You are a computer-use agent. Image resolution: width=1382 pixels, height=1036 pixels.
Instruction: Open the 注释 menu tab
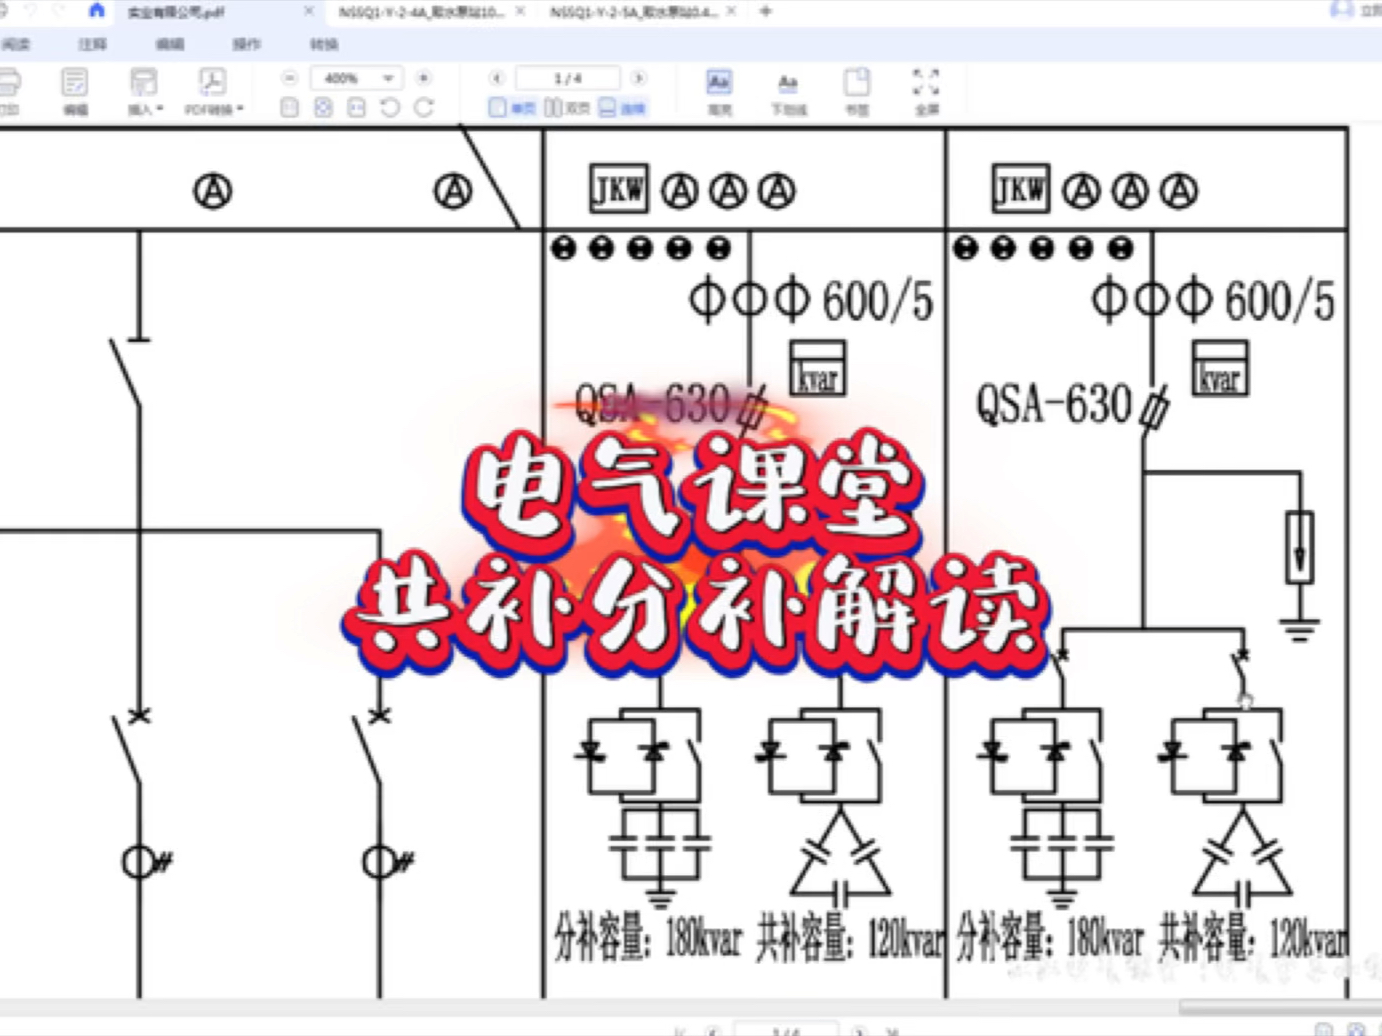click(92, 45)
